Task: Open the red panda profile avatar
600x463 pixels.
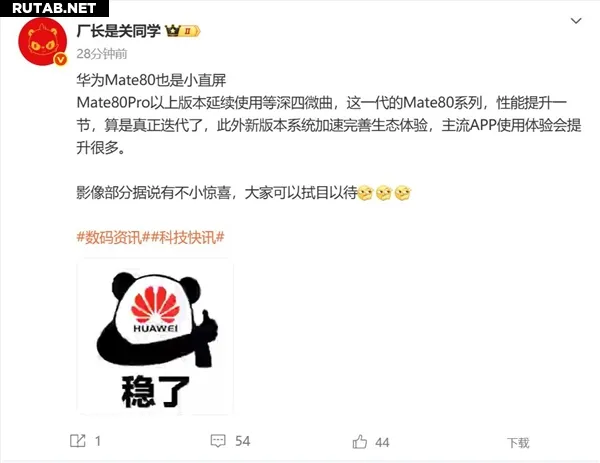Action: click(x=42, y=42)
